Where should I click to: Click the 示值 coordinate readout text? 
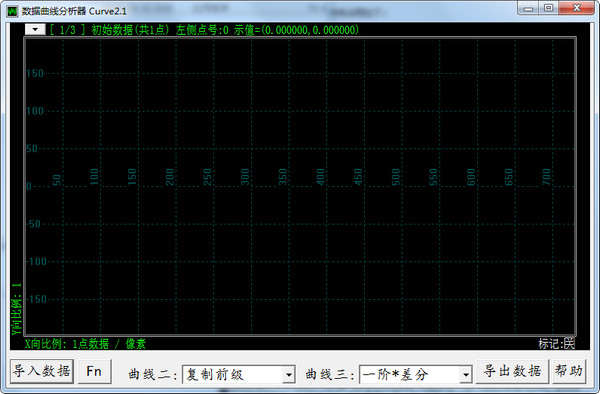pyautogui.click(x=297, y=30)
